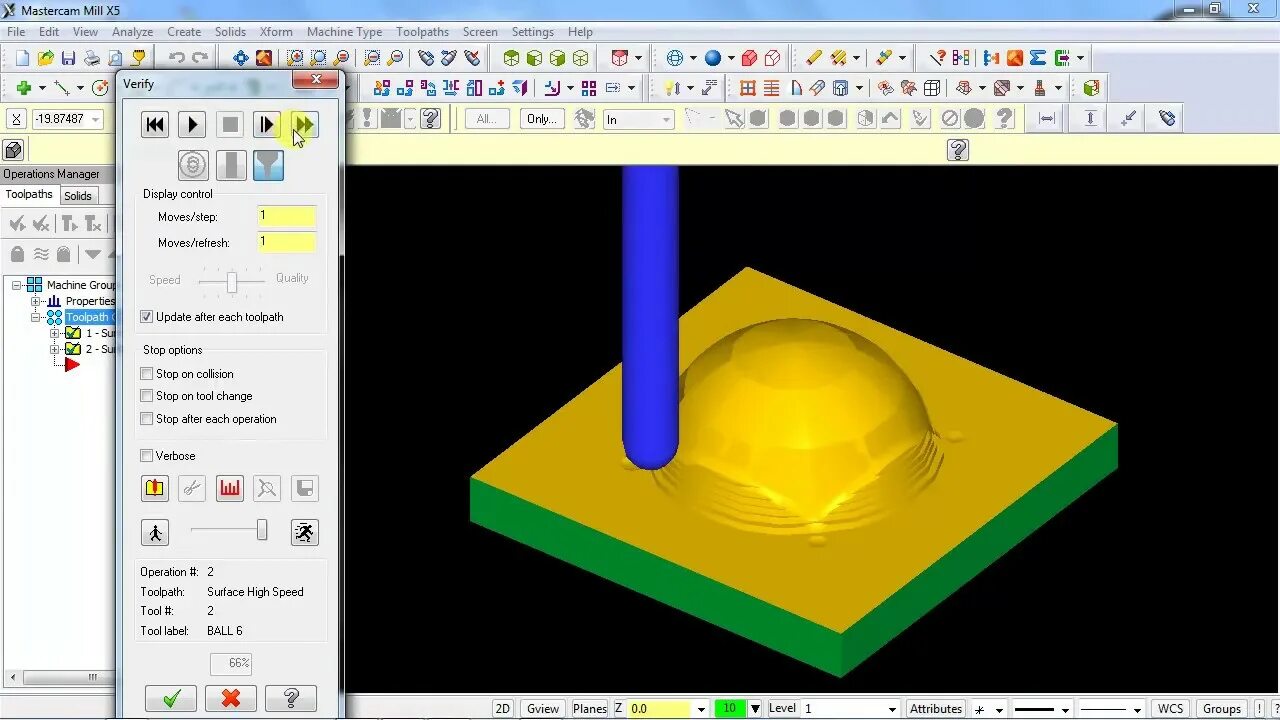Expand operation 1 surface toolpath node
This screenshot has width=1280, height=720.
[56, 333]
